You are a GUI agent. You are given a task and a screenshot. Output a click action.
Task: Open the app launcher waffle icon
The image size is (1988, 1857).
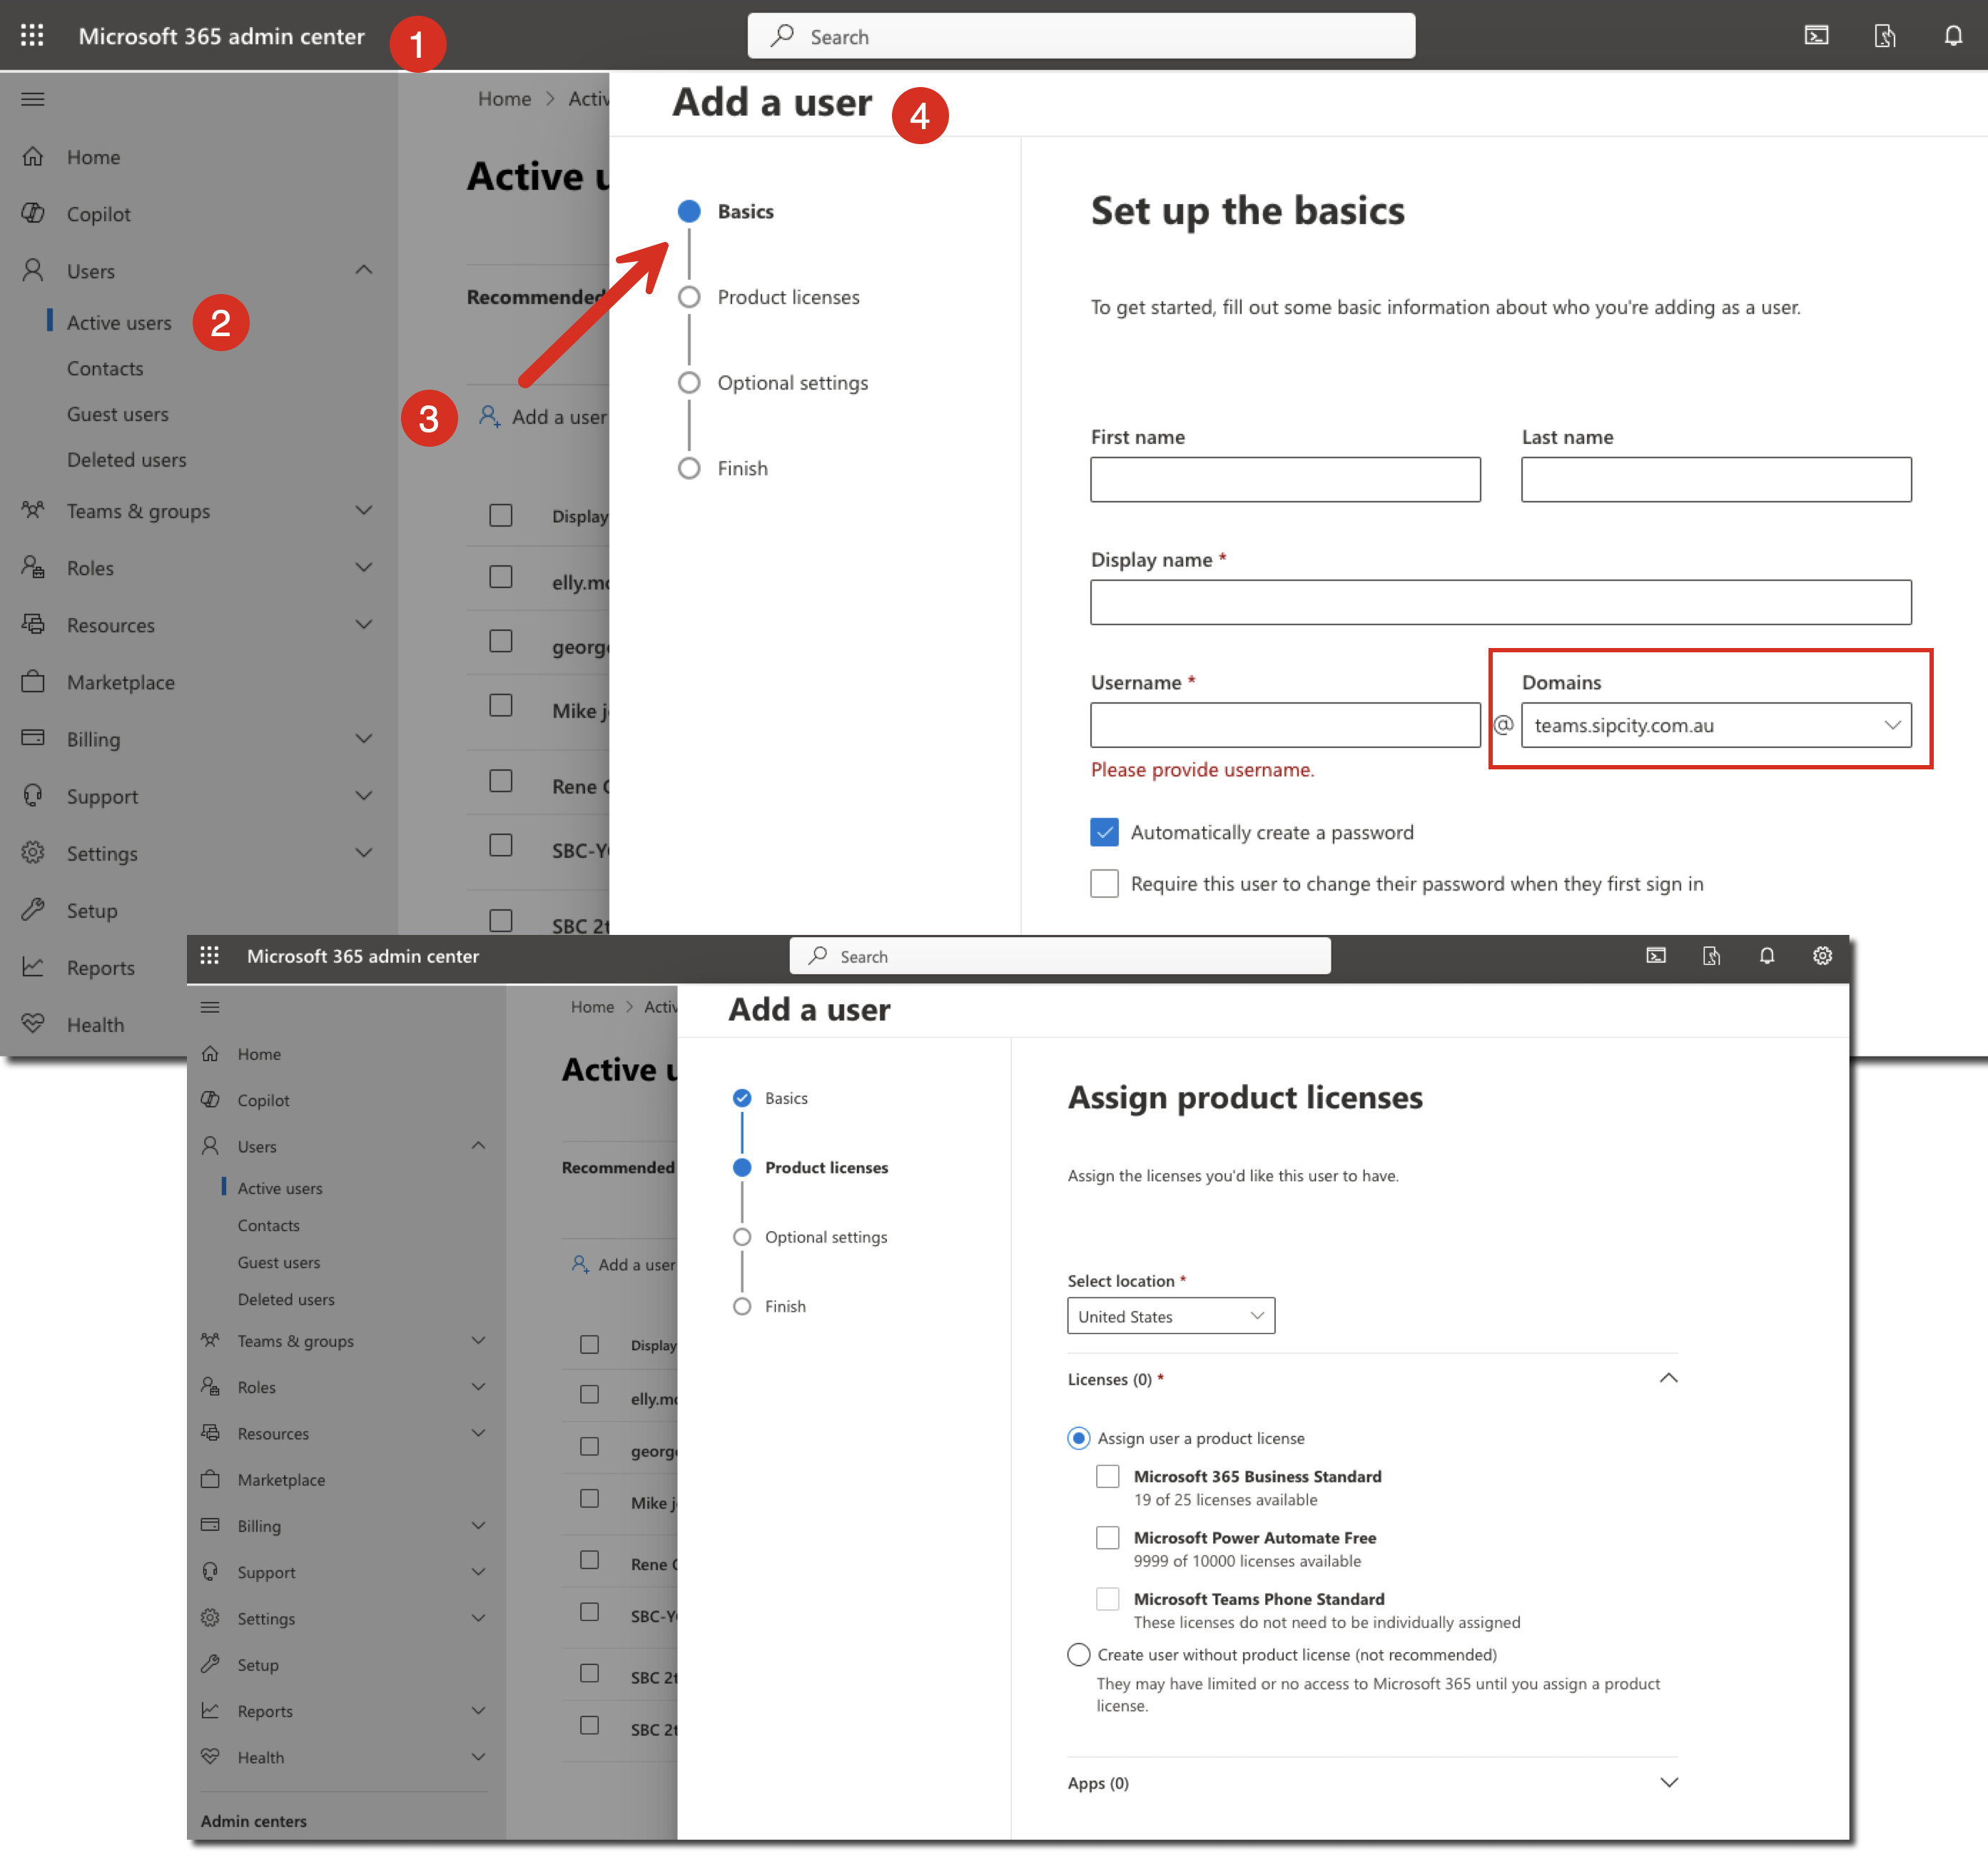[32, 36]
